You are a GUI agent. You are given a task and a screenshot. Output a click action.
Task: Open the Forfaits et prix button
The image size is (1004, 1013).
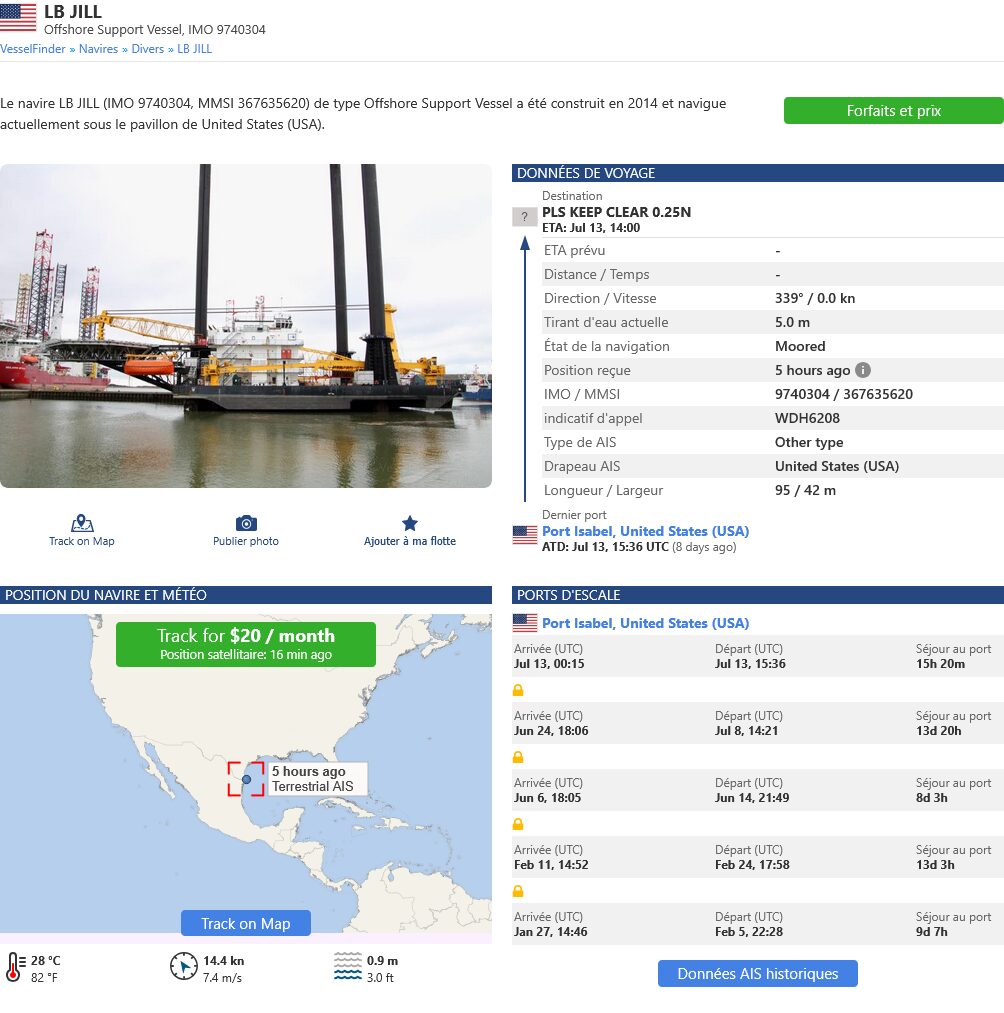[x=894, y=110]
